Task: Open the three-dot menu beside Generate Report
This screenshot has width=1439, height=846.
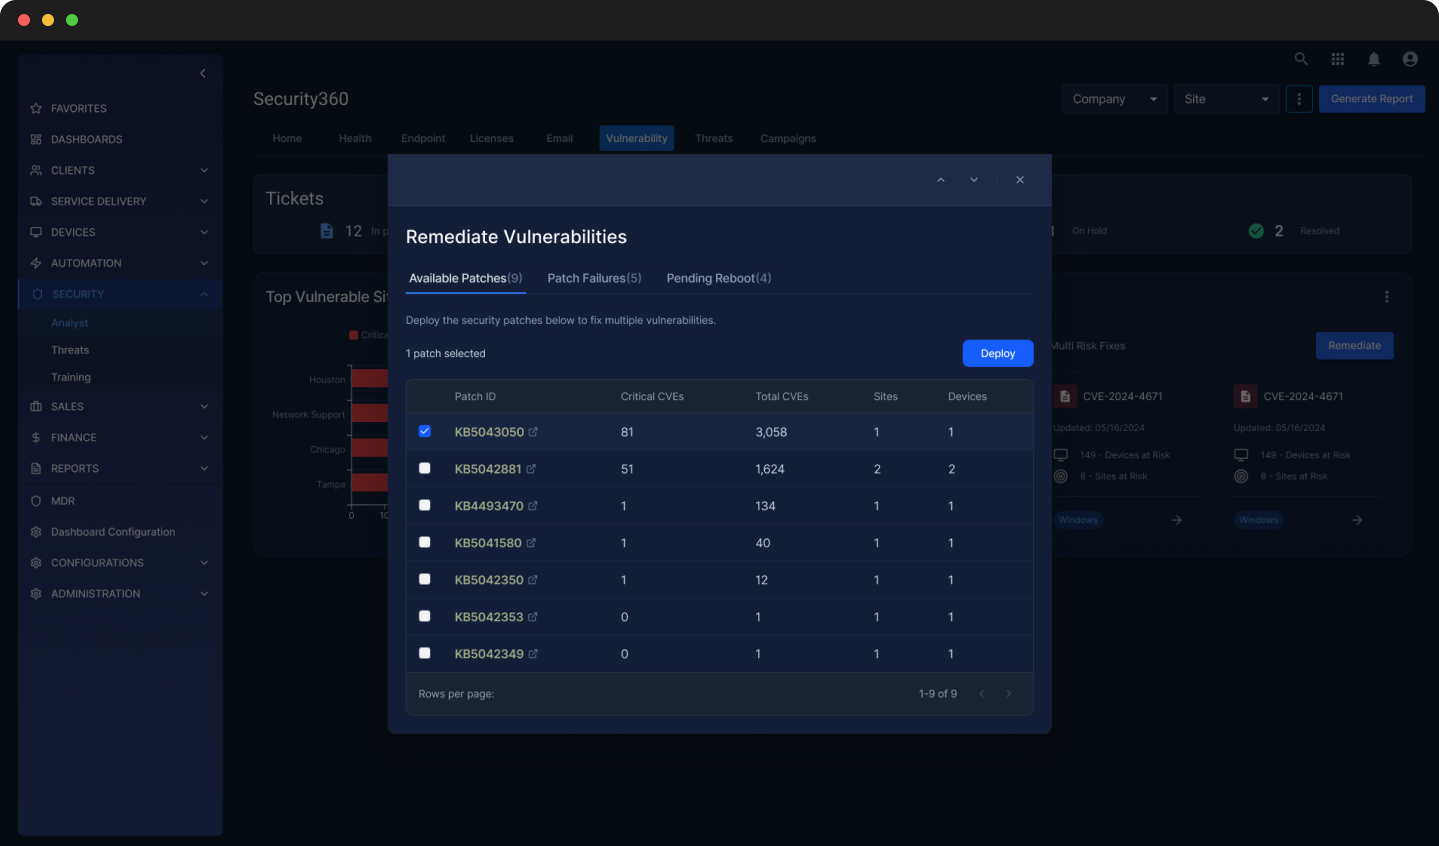Action: [1298, 99]
